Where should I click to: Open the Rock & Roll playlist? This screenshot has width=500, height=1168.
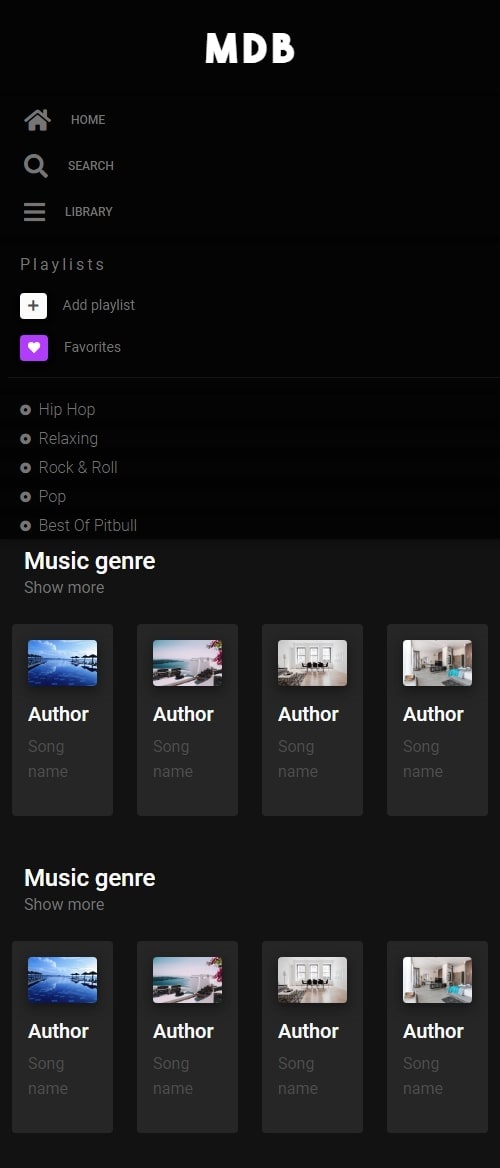pos(78,468)
